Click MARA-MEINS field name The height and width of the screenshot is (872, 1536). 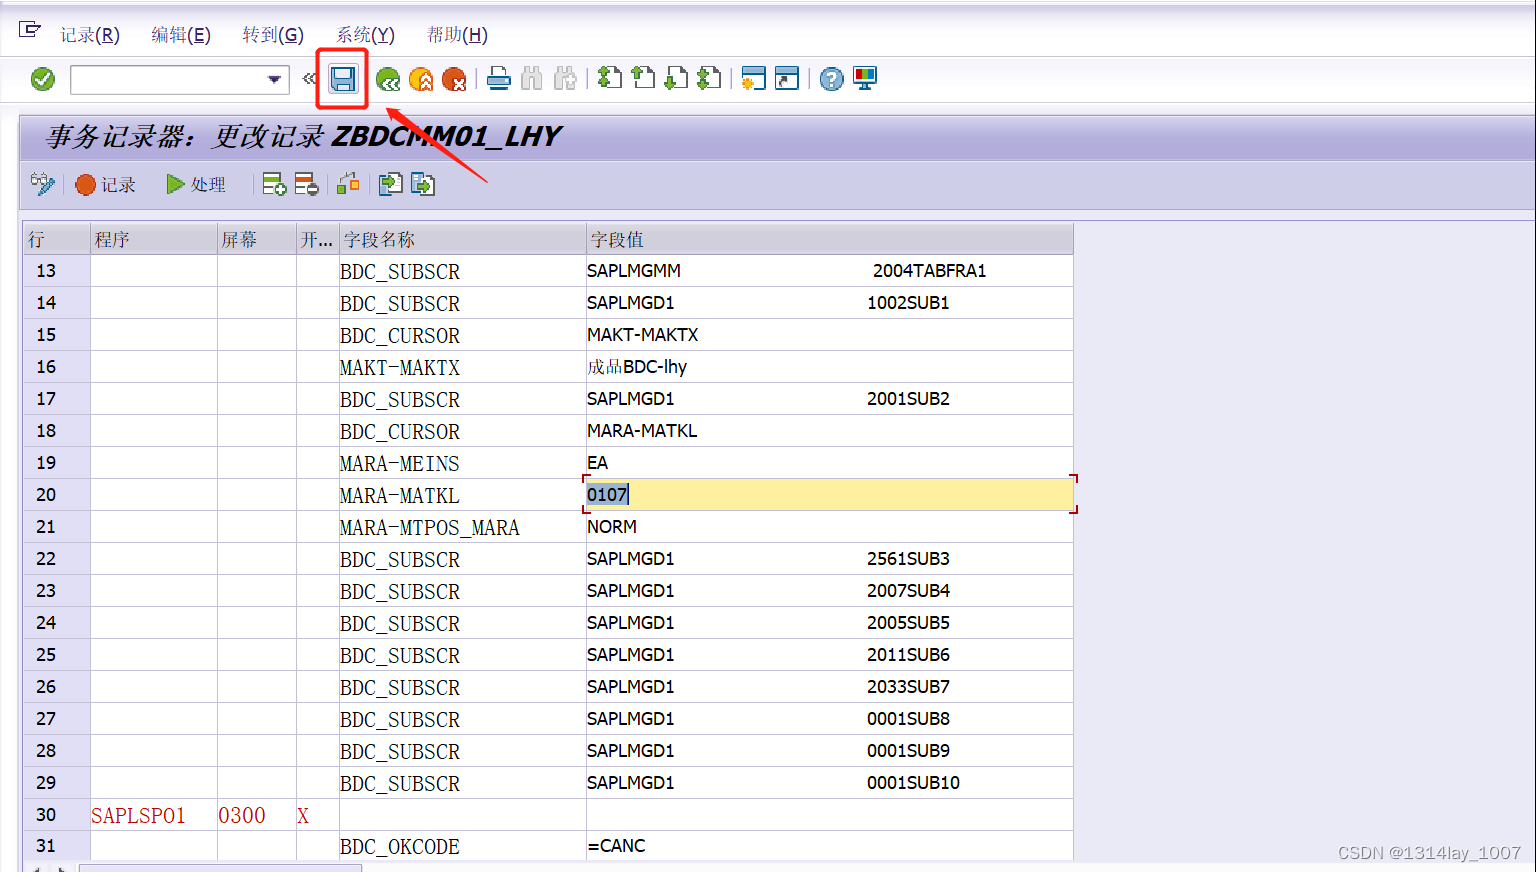coord(400,464)
